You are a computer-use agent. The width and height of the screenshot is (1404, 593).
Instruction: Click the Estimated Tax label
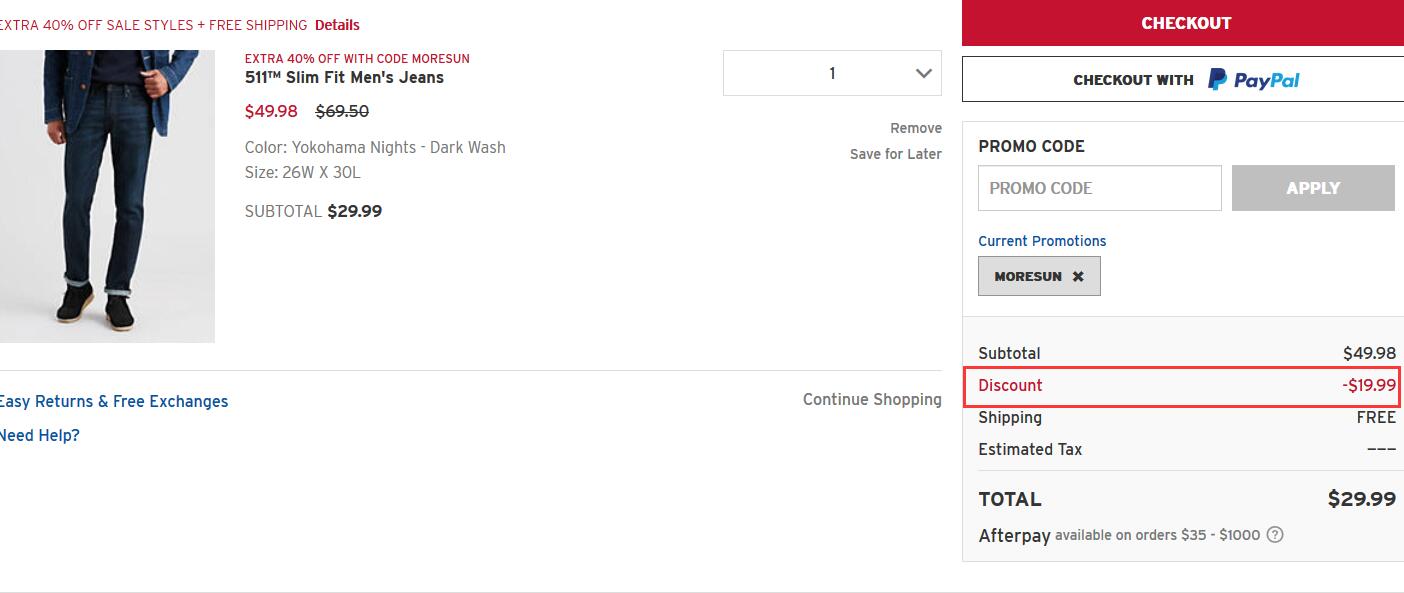pyautogui.click(x=1030, y=450)
